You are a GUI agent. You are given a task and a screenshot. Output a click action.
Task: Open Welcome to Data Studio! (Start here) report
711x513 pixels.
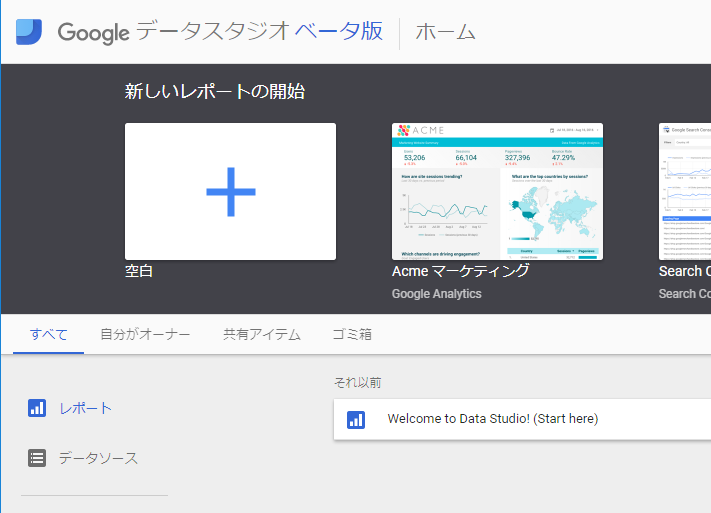pyautogui.click(x=522, y=420)
